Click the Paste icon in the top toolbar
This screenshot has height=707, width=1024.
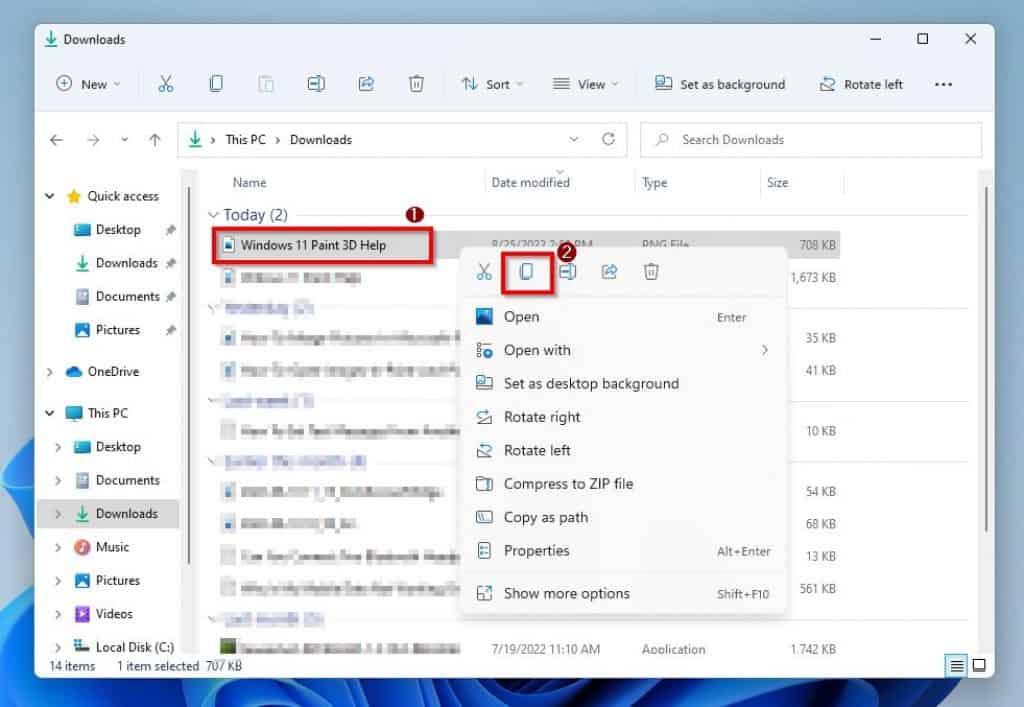[x=266, y=84]
